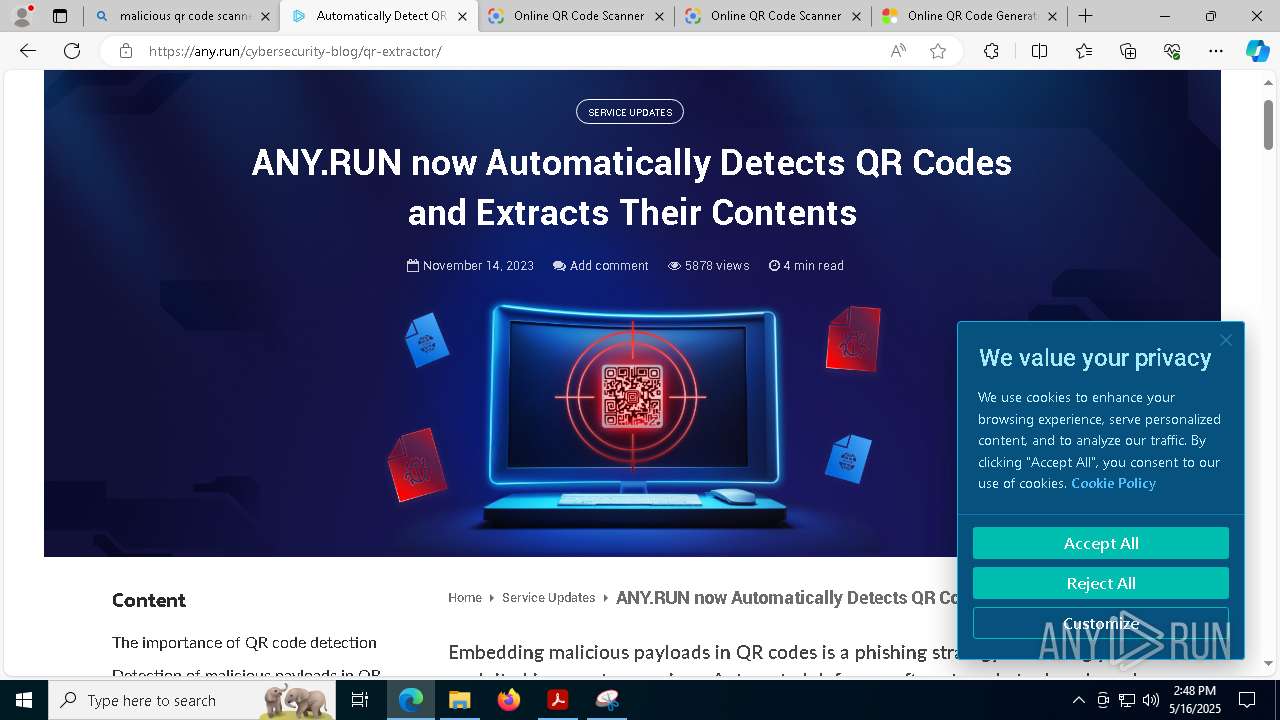Open the Windows Start menu
Image resolution: width=1280 pixels, height=720 pixels.
[23, 700]
